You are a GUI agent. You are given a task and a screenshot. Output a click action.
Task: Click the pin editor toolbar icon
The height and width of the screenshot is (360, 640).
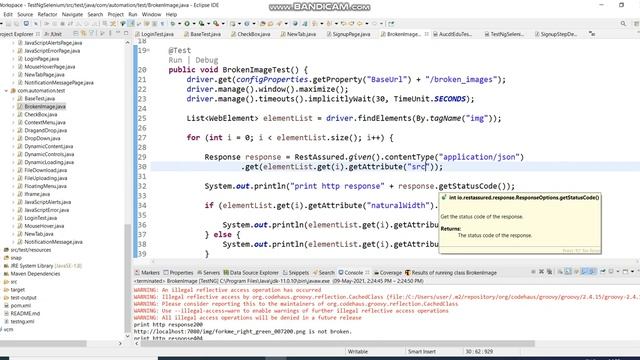391,24
